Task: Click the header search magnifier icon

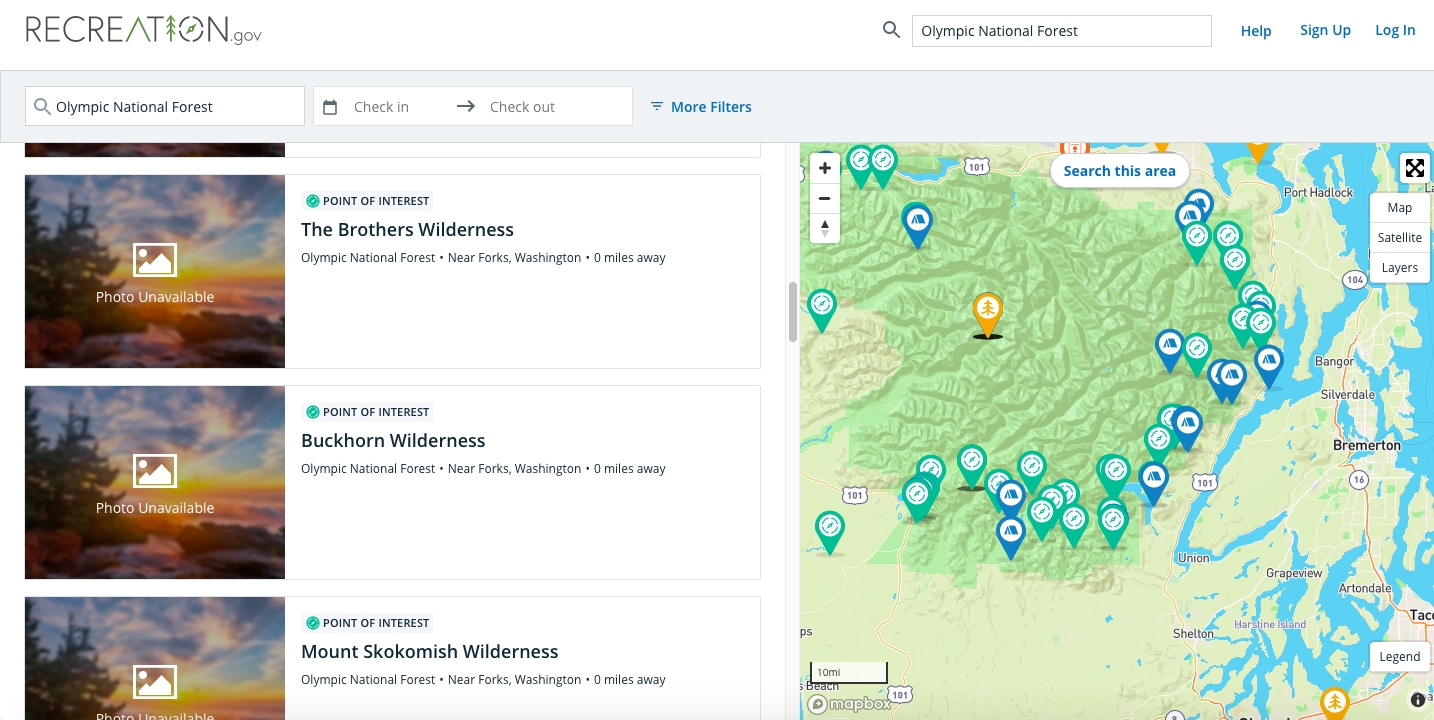Action: (891, 31)
